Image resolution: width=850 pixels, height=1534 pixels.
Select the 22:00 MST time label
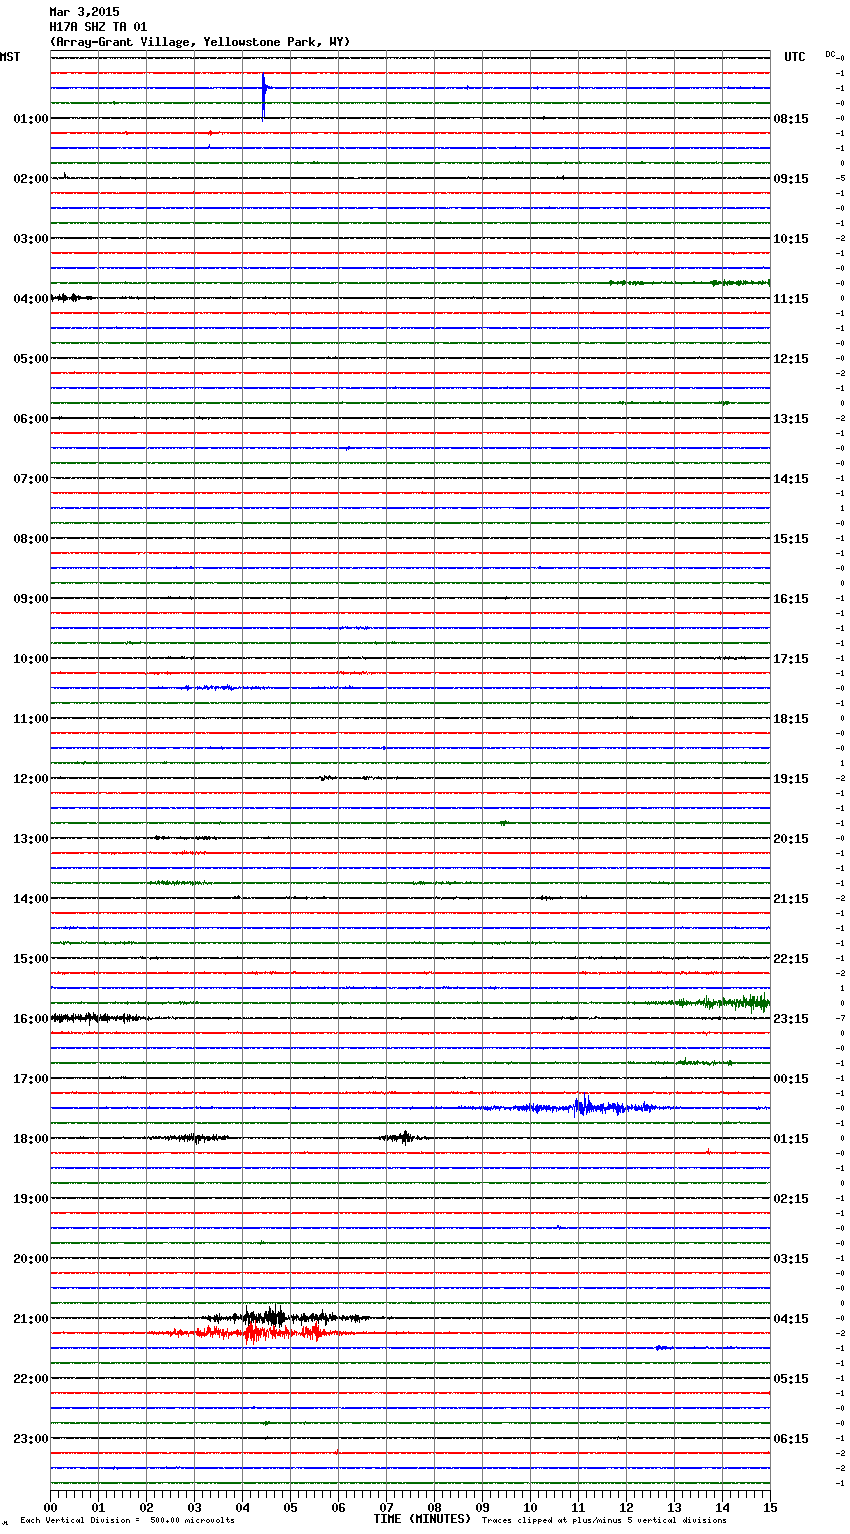[31, 1379]
